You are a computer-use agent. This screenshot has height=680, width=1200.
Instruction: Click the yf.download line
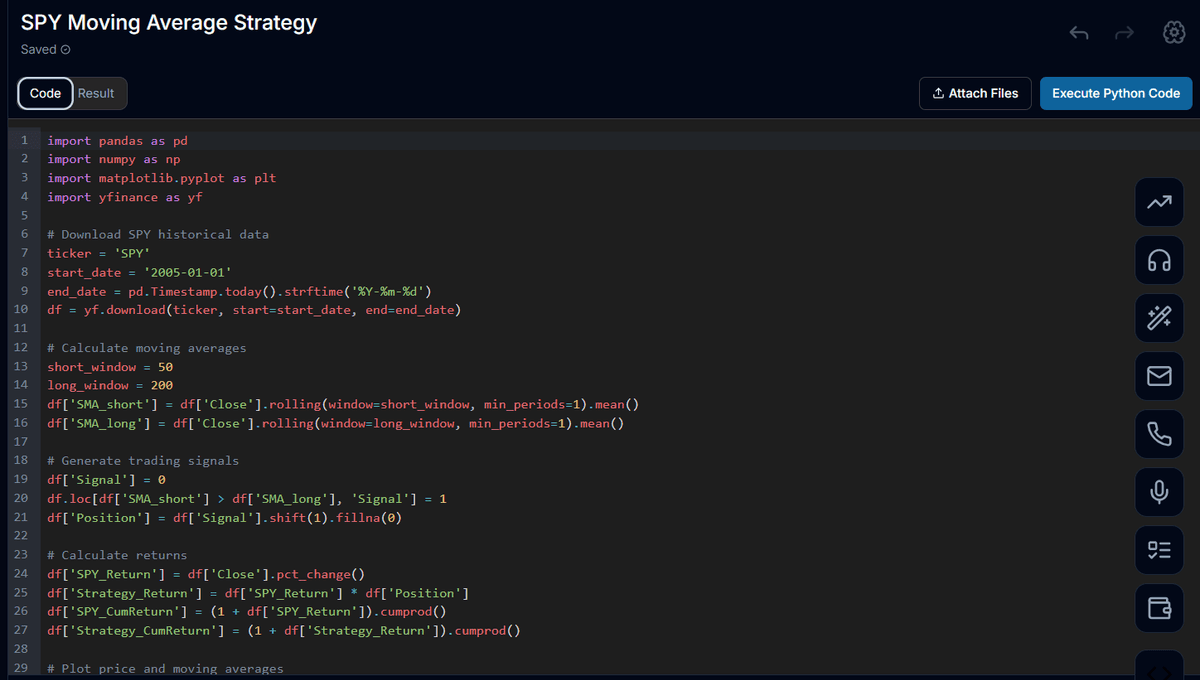click(254, 310)
